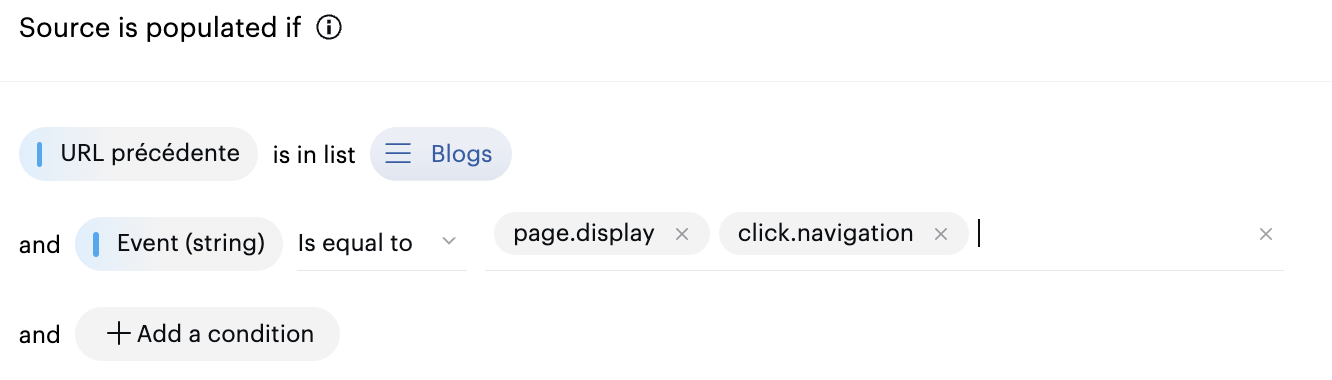Image resolution: width=1332 pixels, height=380 pixels.
Task: Open the Blogs list selector
Action: [x=441, y=154]
